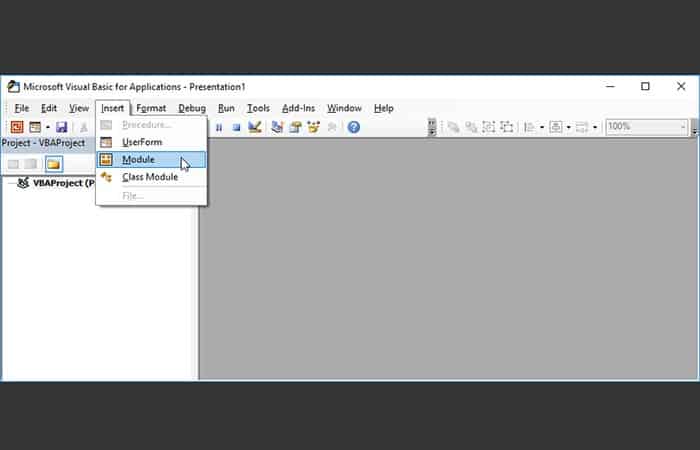700x450 pixels.
Task: Choose Procedure... in the Insert menu
Action: (x=151, y=125)
